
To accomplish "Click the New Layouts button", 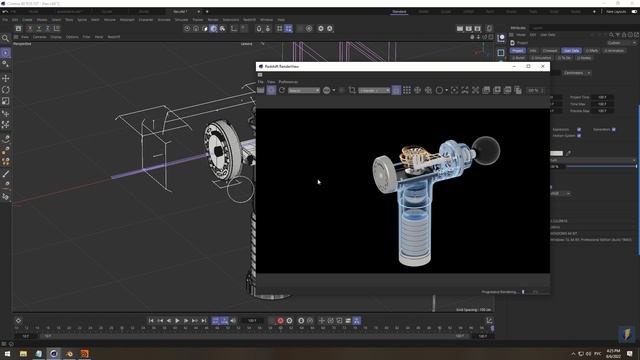I will click(616, 11).
